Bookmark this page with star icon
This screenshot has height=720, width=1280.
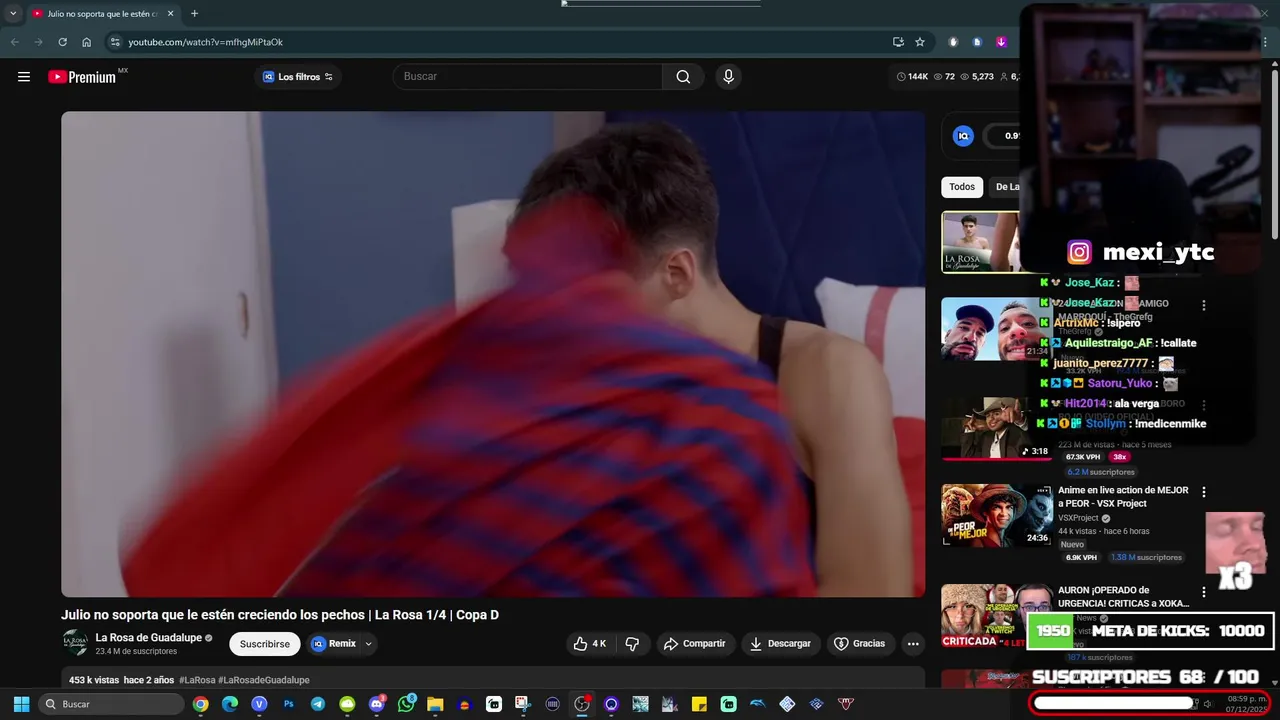coord(920,42)
